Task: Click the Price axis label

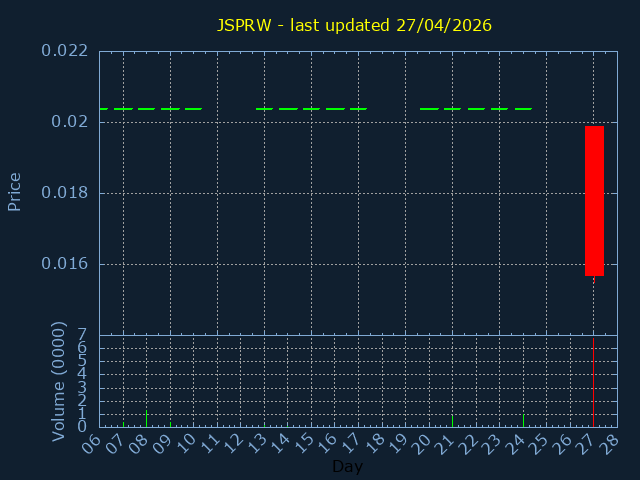Action: click(x=15, y=191)
